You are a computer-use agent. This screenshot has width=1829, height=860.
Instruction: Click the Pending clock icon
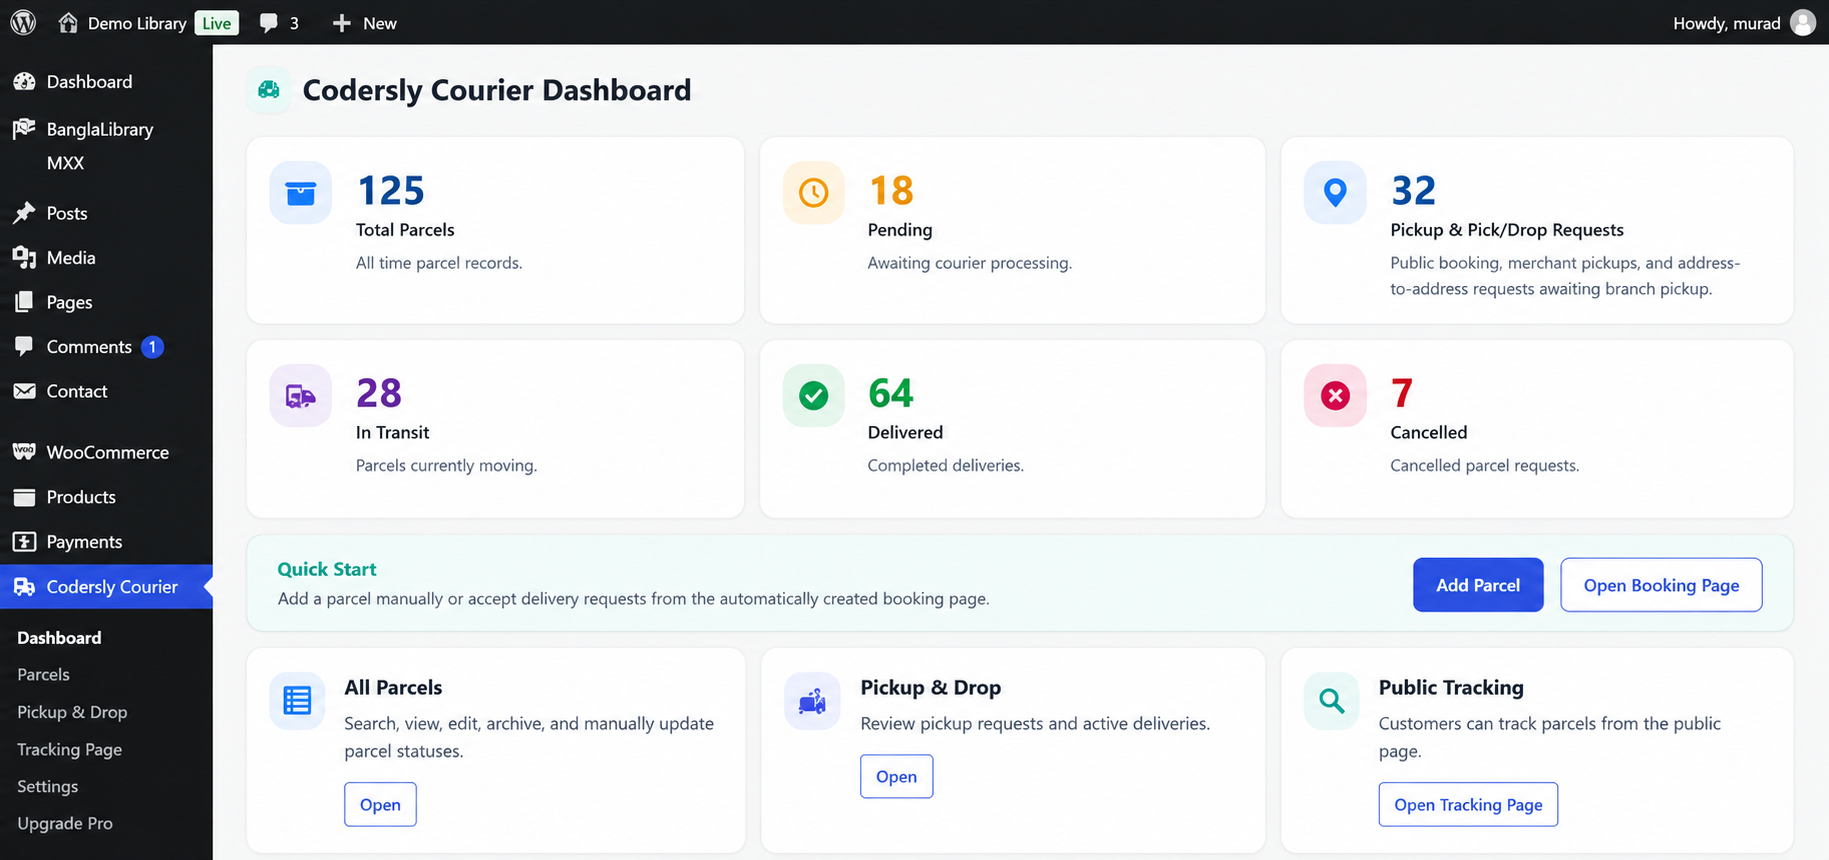pos(813,192)
